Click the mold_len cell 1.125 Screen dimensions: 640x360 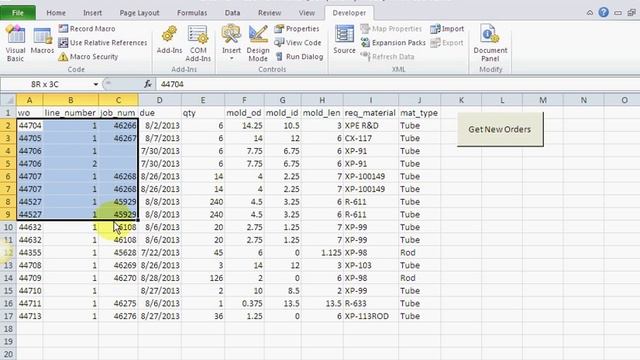[322, 253]
